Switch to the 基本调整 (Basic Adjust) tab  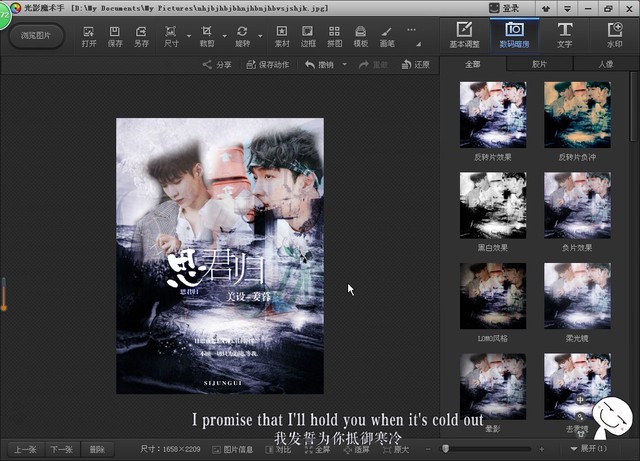[465, 36]
